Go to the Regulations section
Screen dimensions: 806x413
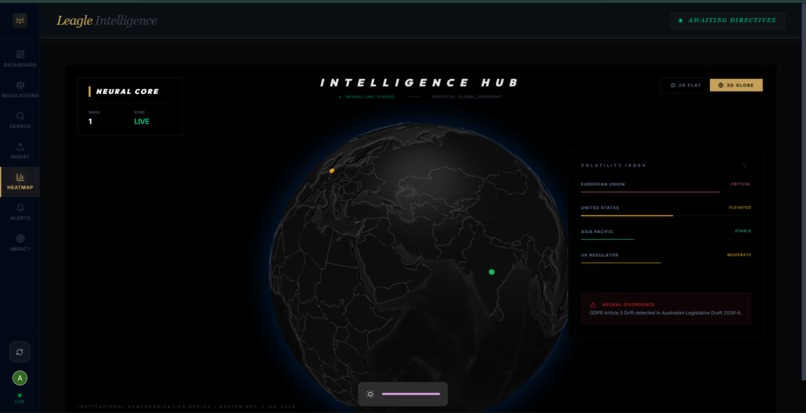(x=20, y=89)
